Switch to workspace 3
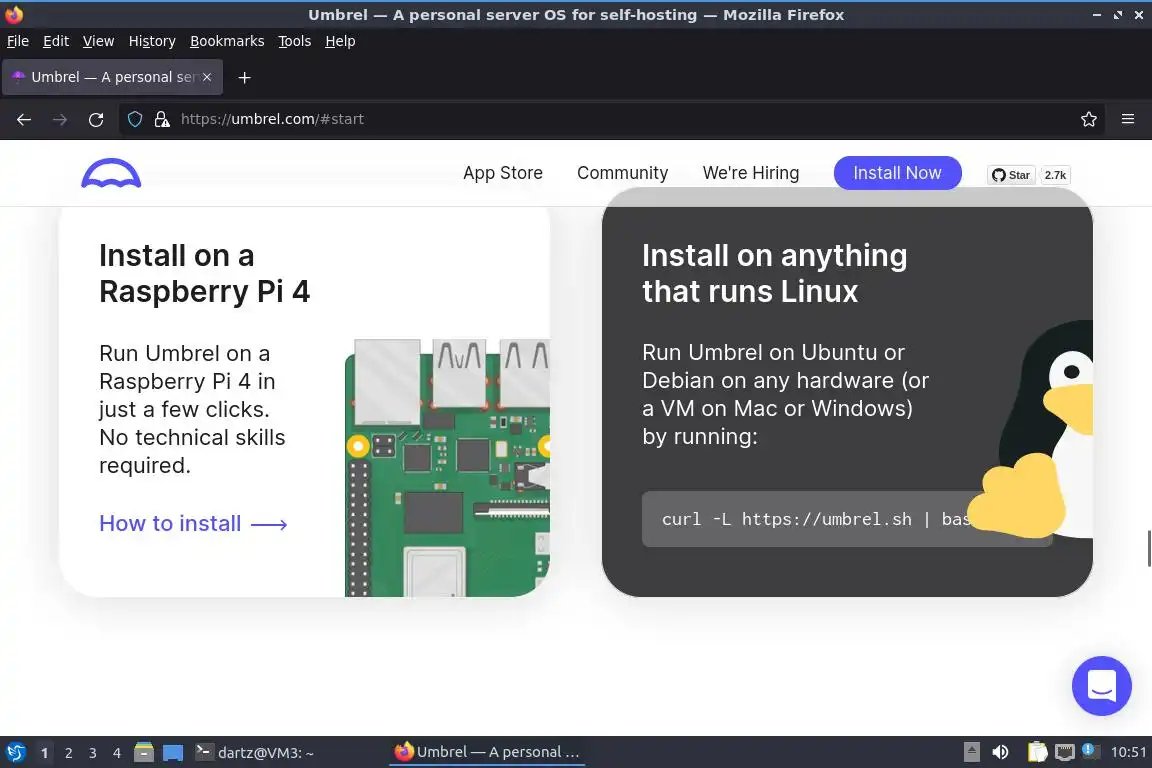Screen dimensions: 1152x768 point(93,753)
